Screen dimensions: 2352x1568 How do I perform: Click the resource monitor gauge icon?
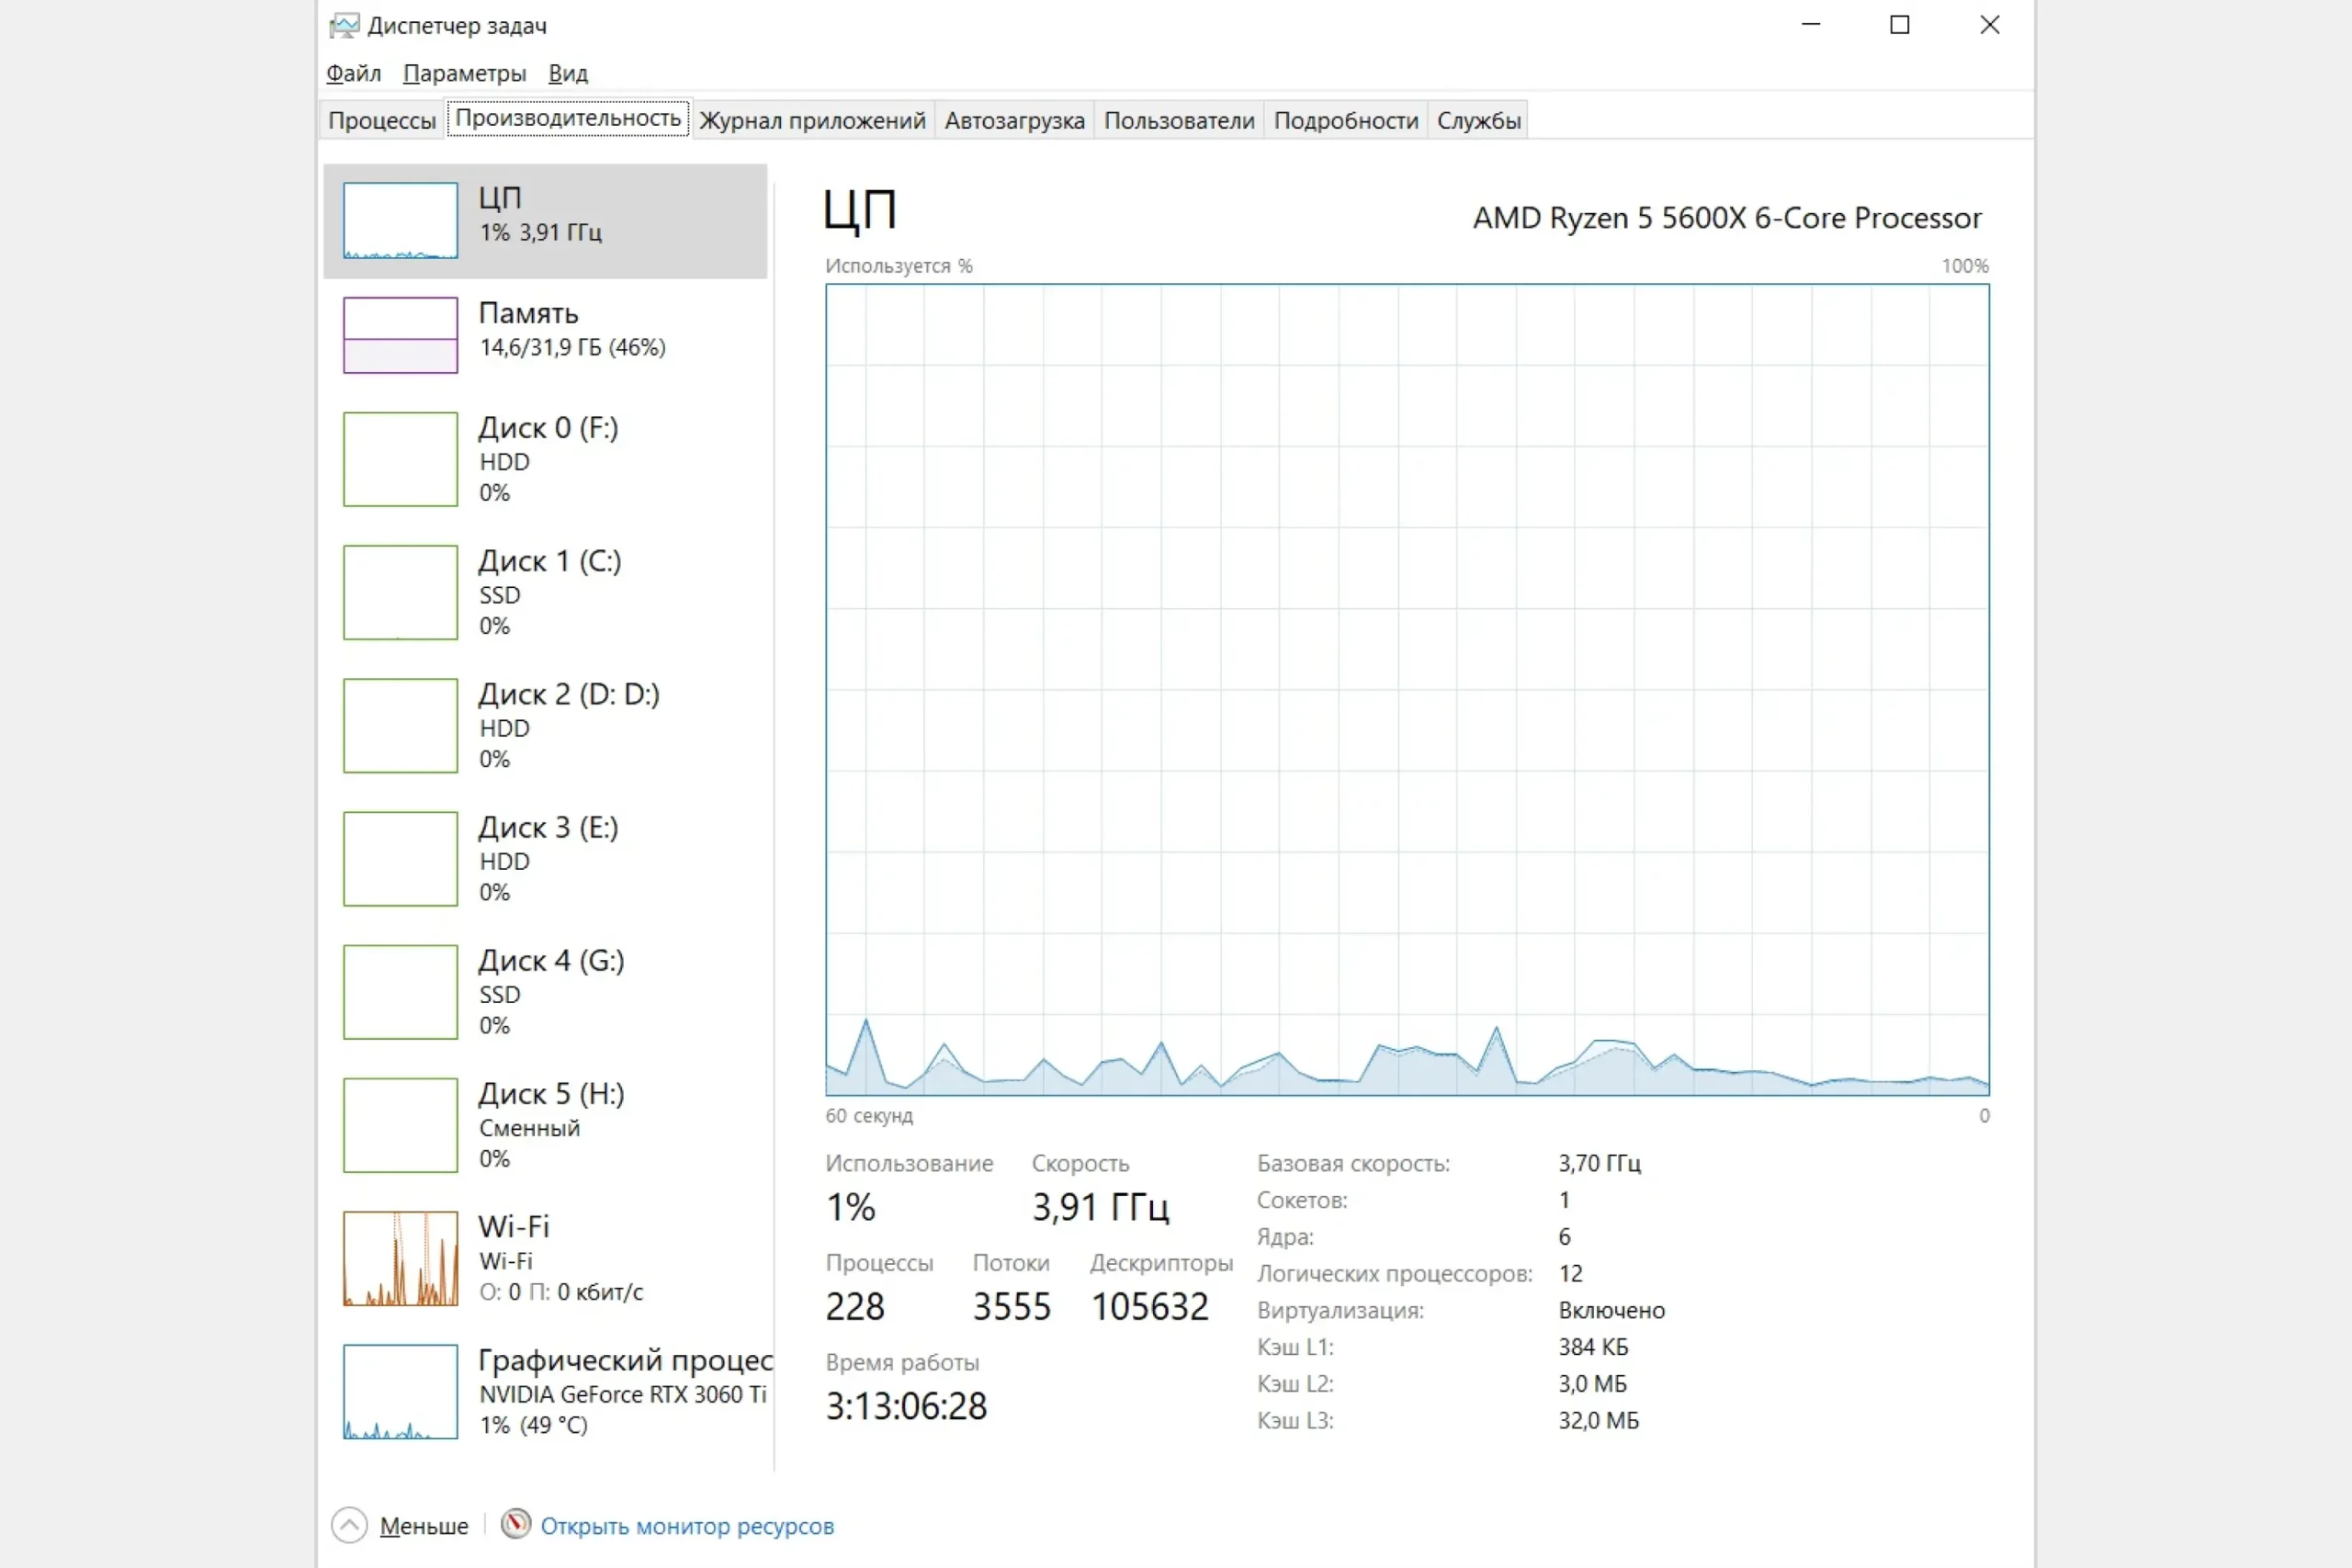[x=515, y=1524]
